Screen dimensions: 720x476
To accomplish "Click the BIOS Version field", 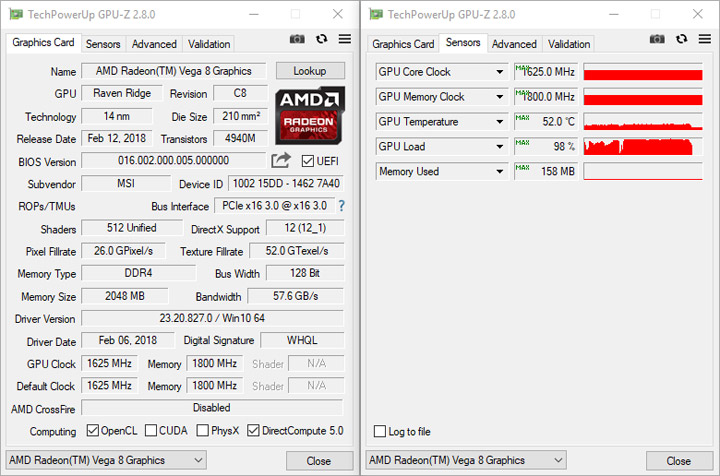I will click(174, 161).
